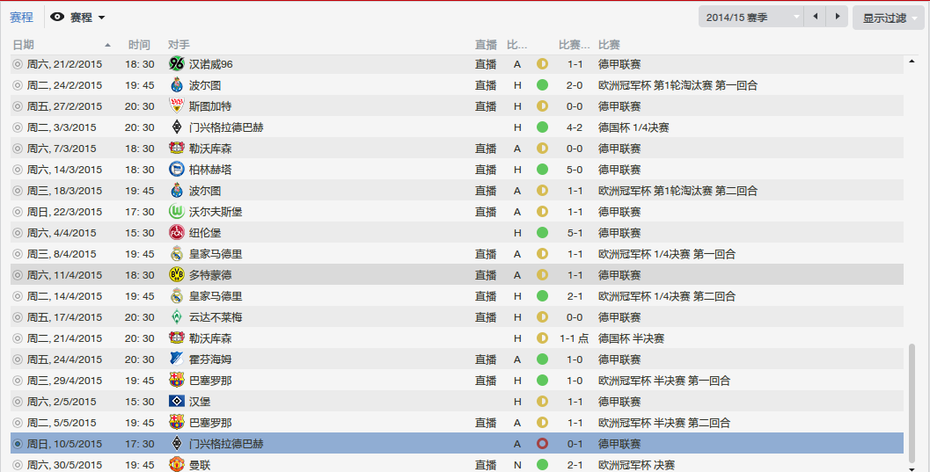
Task: Click Leverkusen badge on 21/4/2015 row
Action: coord(177,338)
